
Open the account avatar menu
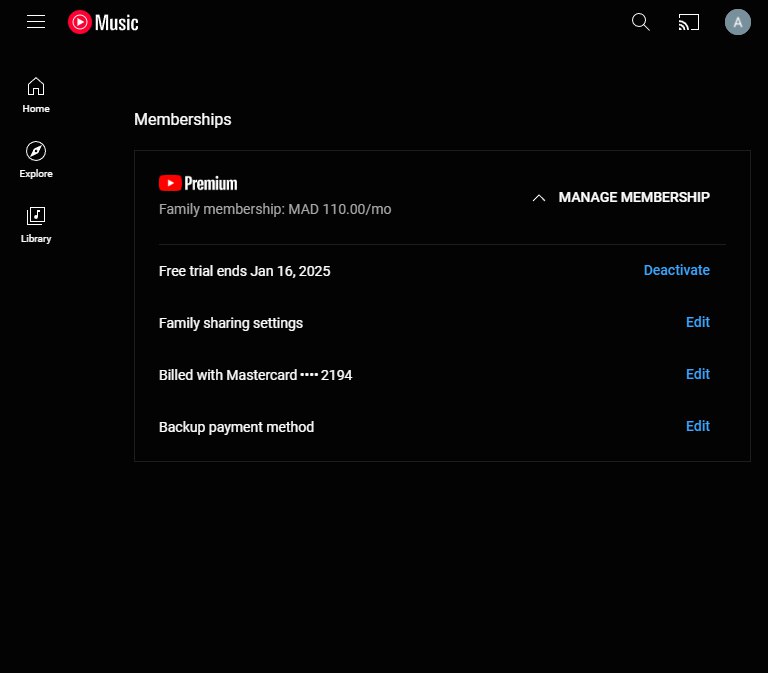coord(737,22)
